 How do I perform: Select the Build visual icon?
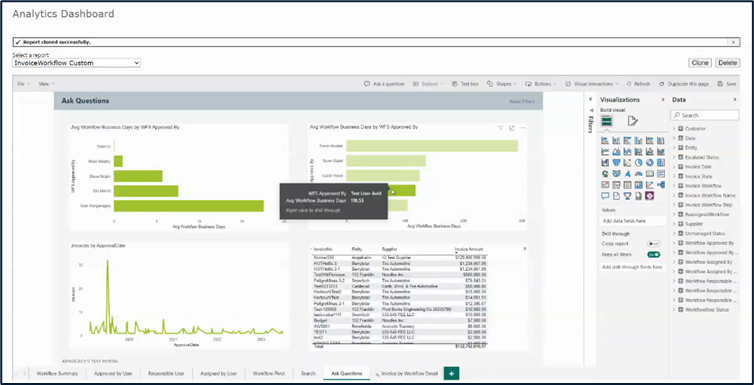point(607,121)
